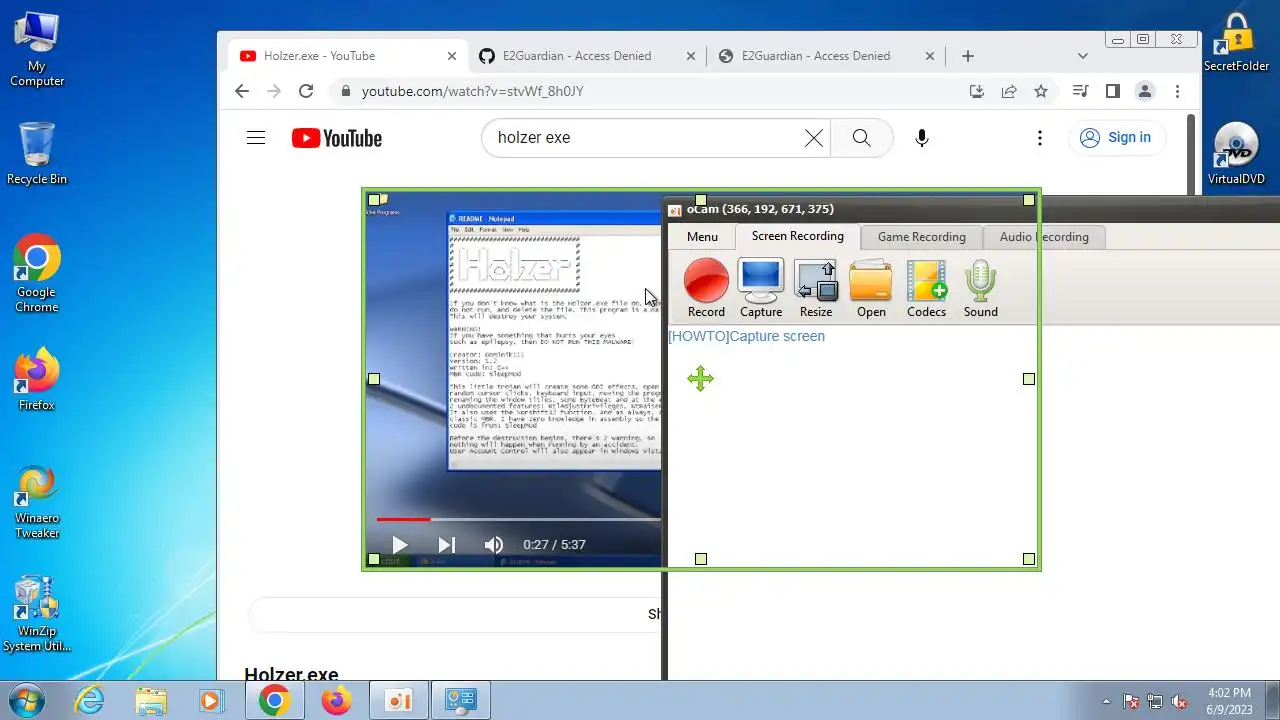1280x720 pixels.
Task: Click the oCam taskbar button
Action: [x=398, y=700]
